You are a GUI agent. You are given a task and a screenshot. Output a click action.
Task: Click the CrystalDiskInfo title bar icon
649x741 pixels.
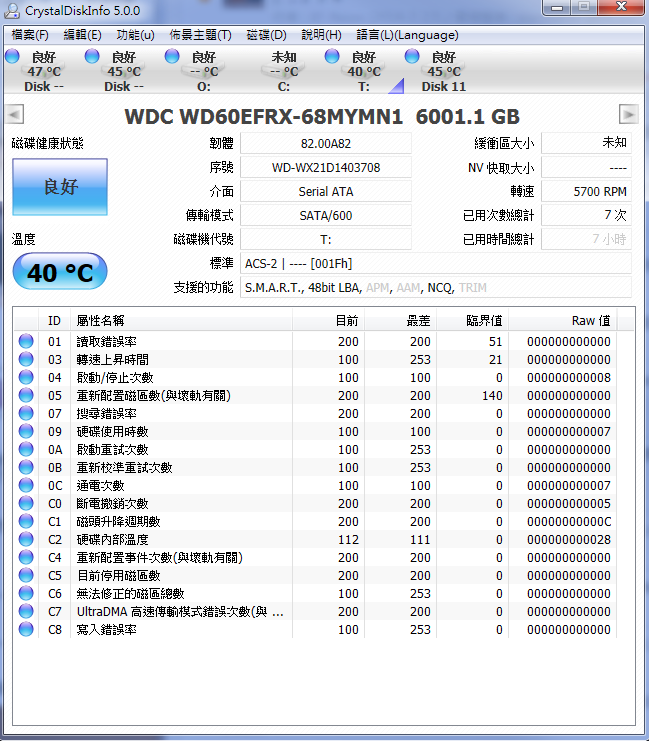tap(12, 10)
